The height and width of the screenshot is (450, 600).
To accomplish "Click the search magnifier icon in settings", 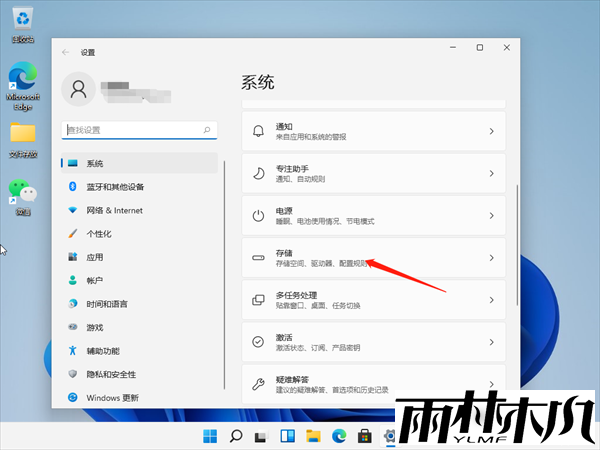I will pos(207,130).
